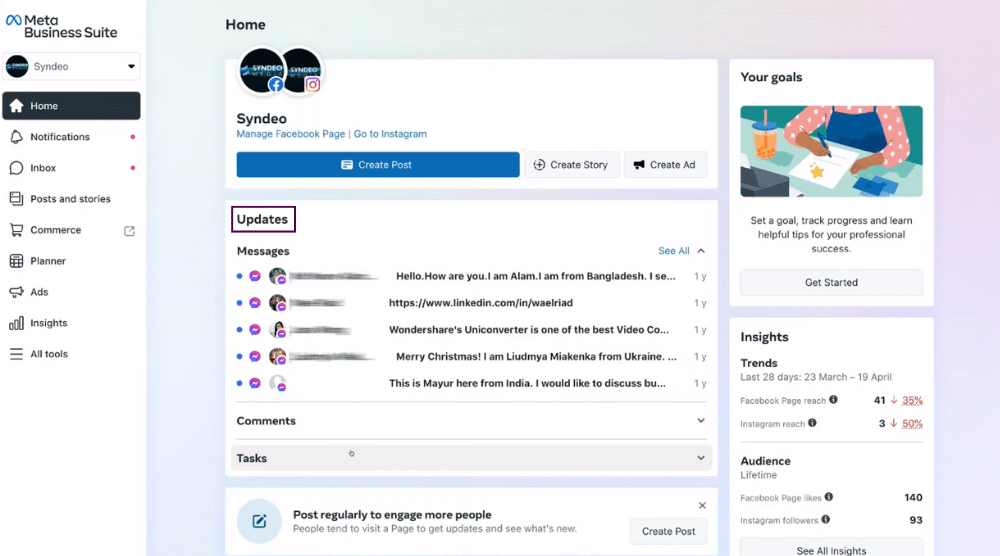Viewport: 1000px width, 556px height.
Task: Expand the Tasks section
Action: click(471, 458)
